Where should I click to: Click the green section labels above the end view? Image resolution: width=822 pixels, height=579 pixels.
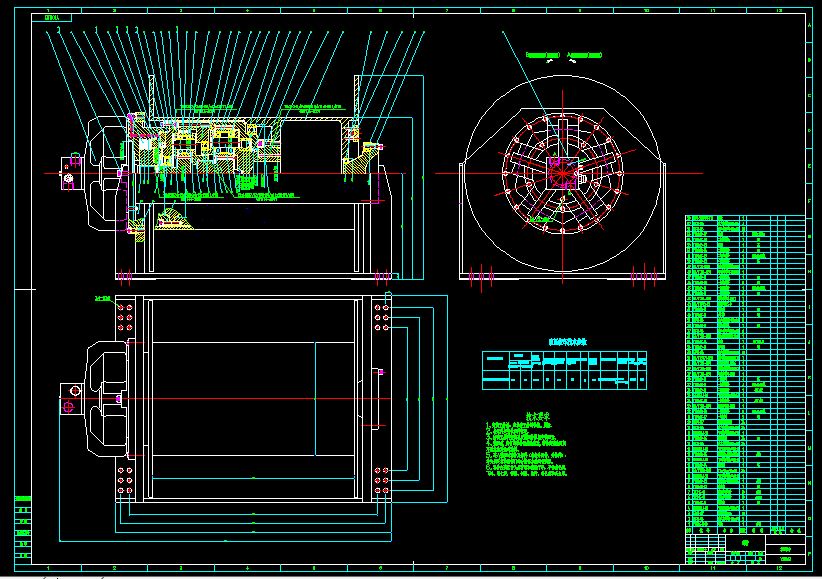(564, 55)
